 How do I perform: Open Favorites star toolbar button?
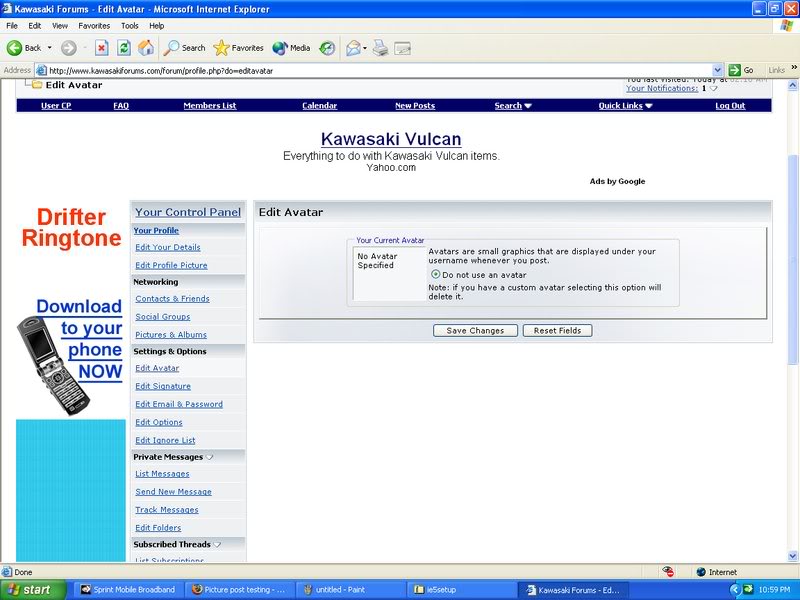coord(238,48)
